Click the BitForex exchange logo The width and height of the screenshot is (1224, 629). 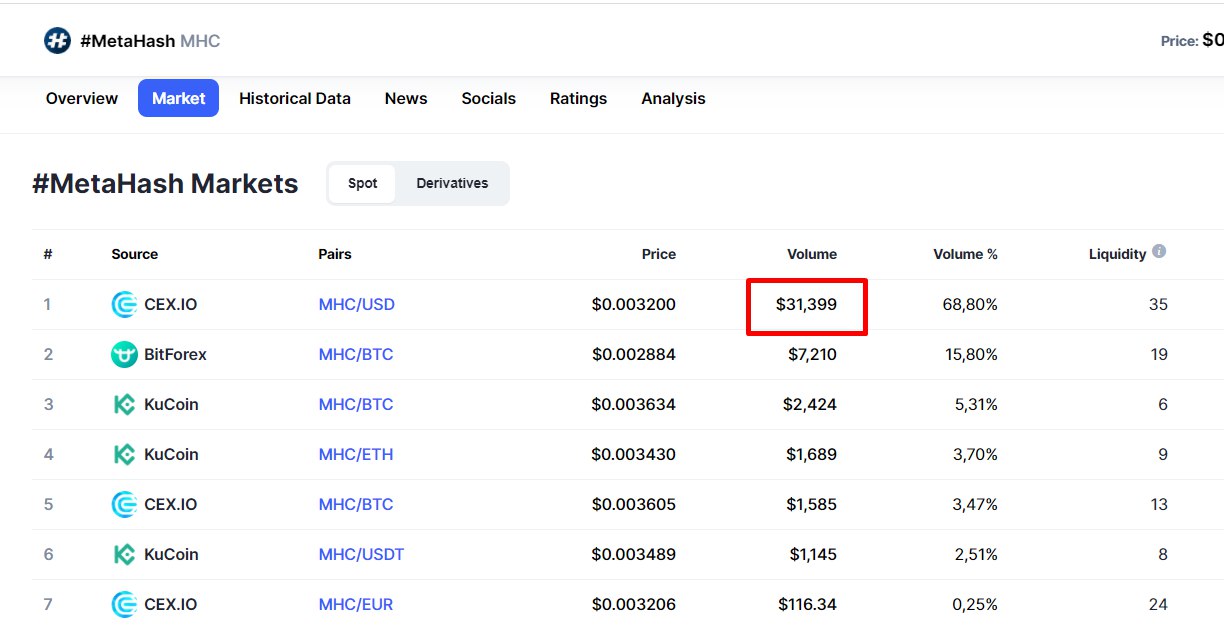(124, 354)
